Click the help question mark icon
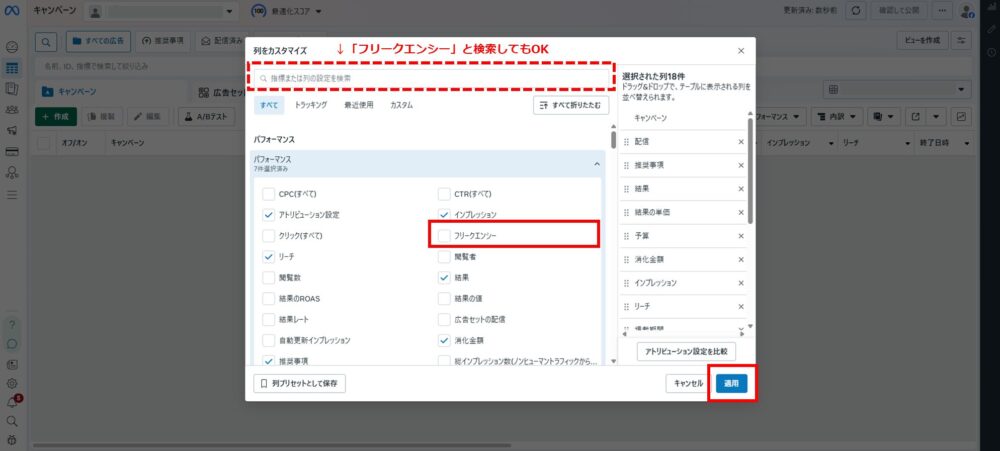 coord(12,325)
